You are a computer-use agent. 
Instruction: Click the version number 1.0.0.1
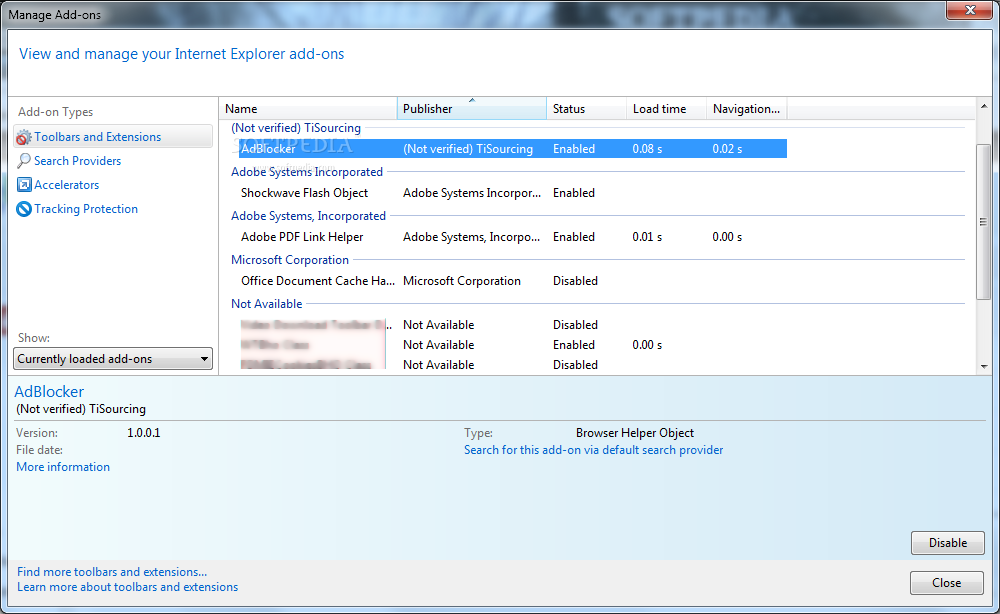coord(143,432)
